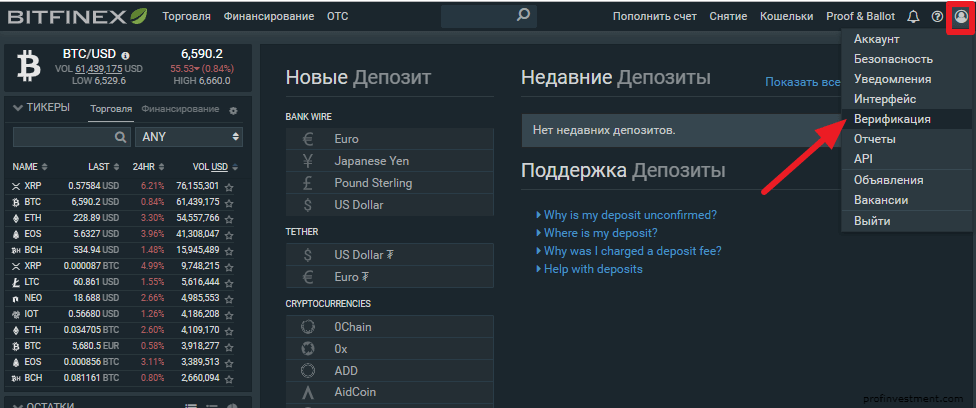Favorite the BTC USD star
Image resolution: width=976 pixels, height=408 pixels.
229,202
